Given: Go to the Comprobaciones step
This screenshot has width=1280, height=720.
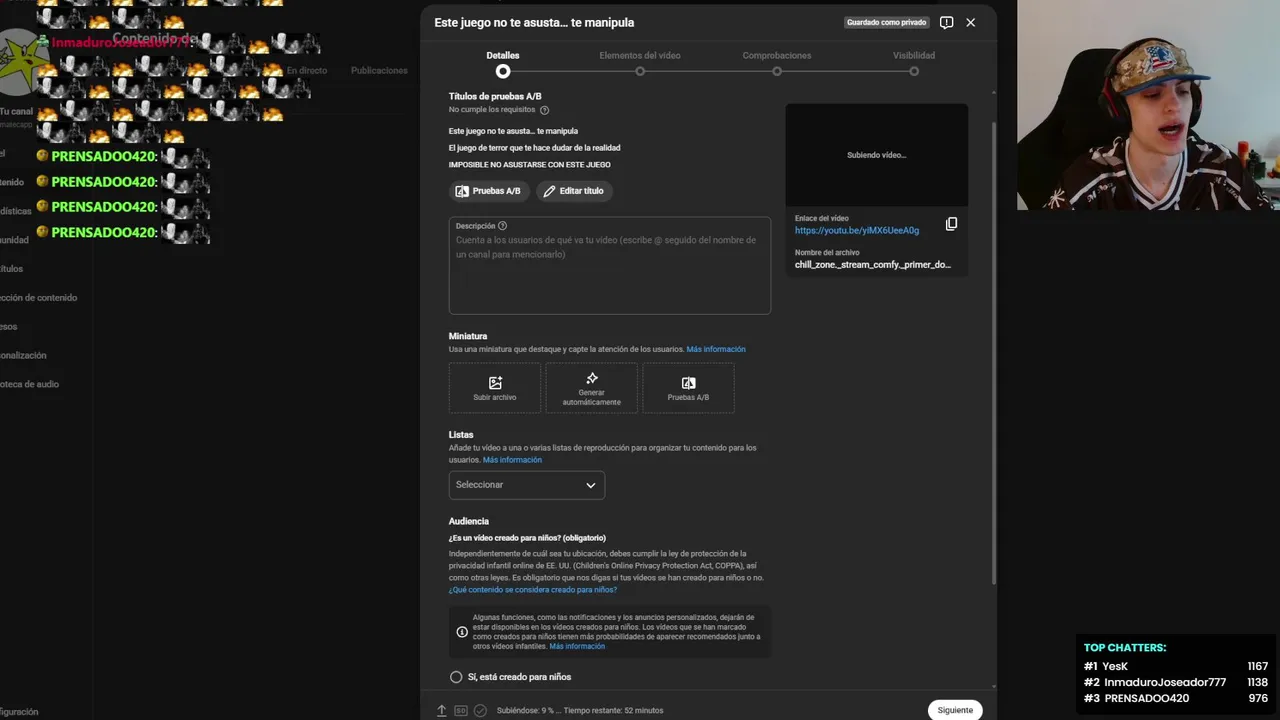Looking at the screenshot, I should tap(777, 63).
